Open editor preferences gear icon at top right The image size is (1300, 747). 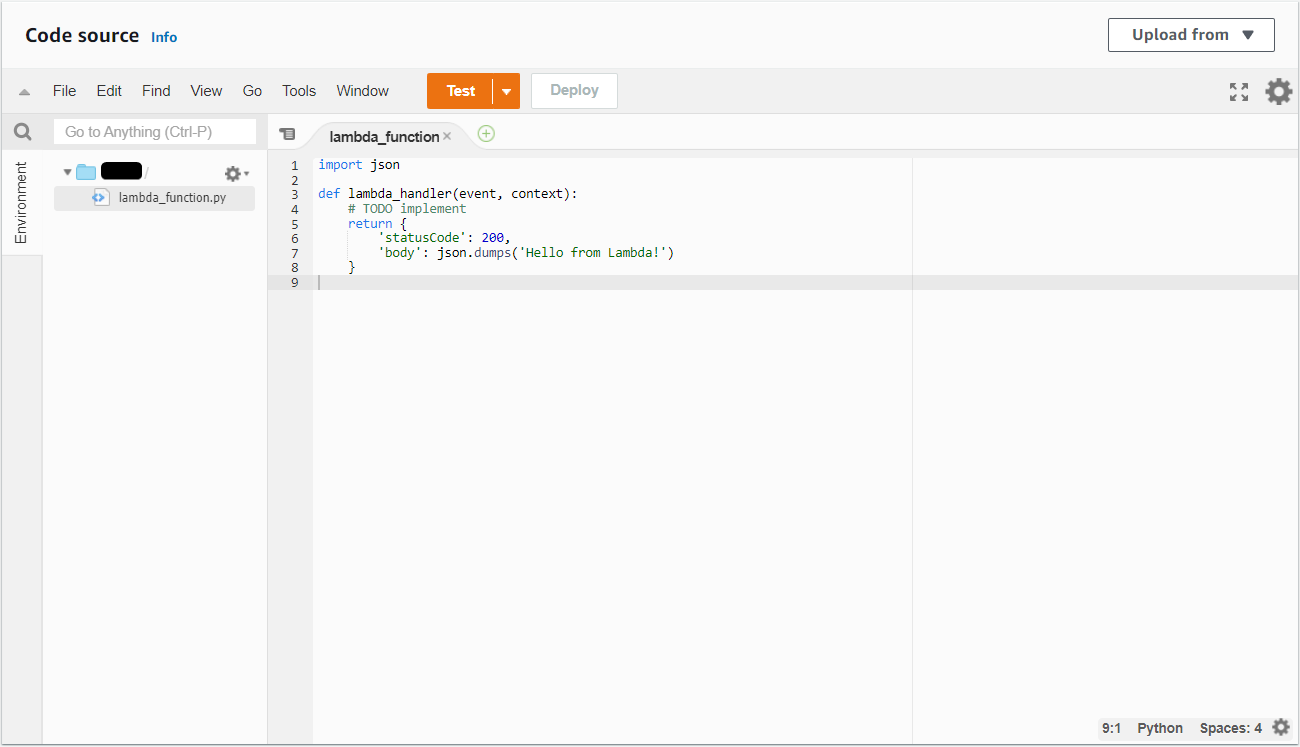[1279, 92]
